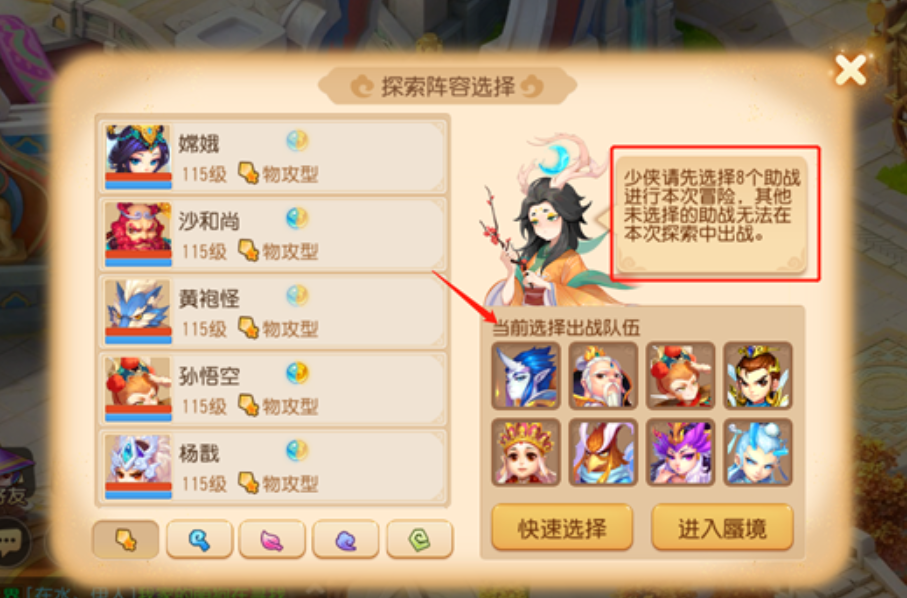The image size is (907, 598).
Task: Select 嫦娥 from the helper list
Action: point(273,156)
